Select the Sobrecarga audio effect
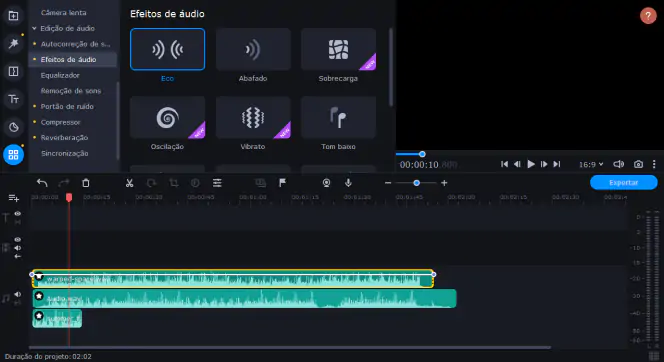The image size is (664, 362). tap(338, 49)
